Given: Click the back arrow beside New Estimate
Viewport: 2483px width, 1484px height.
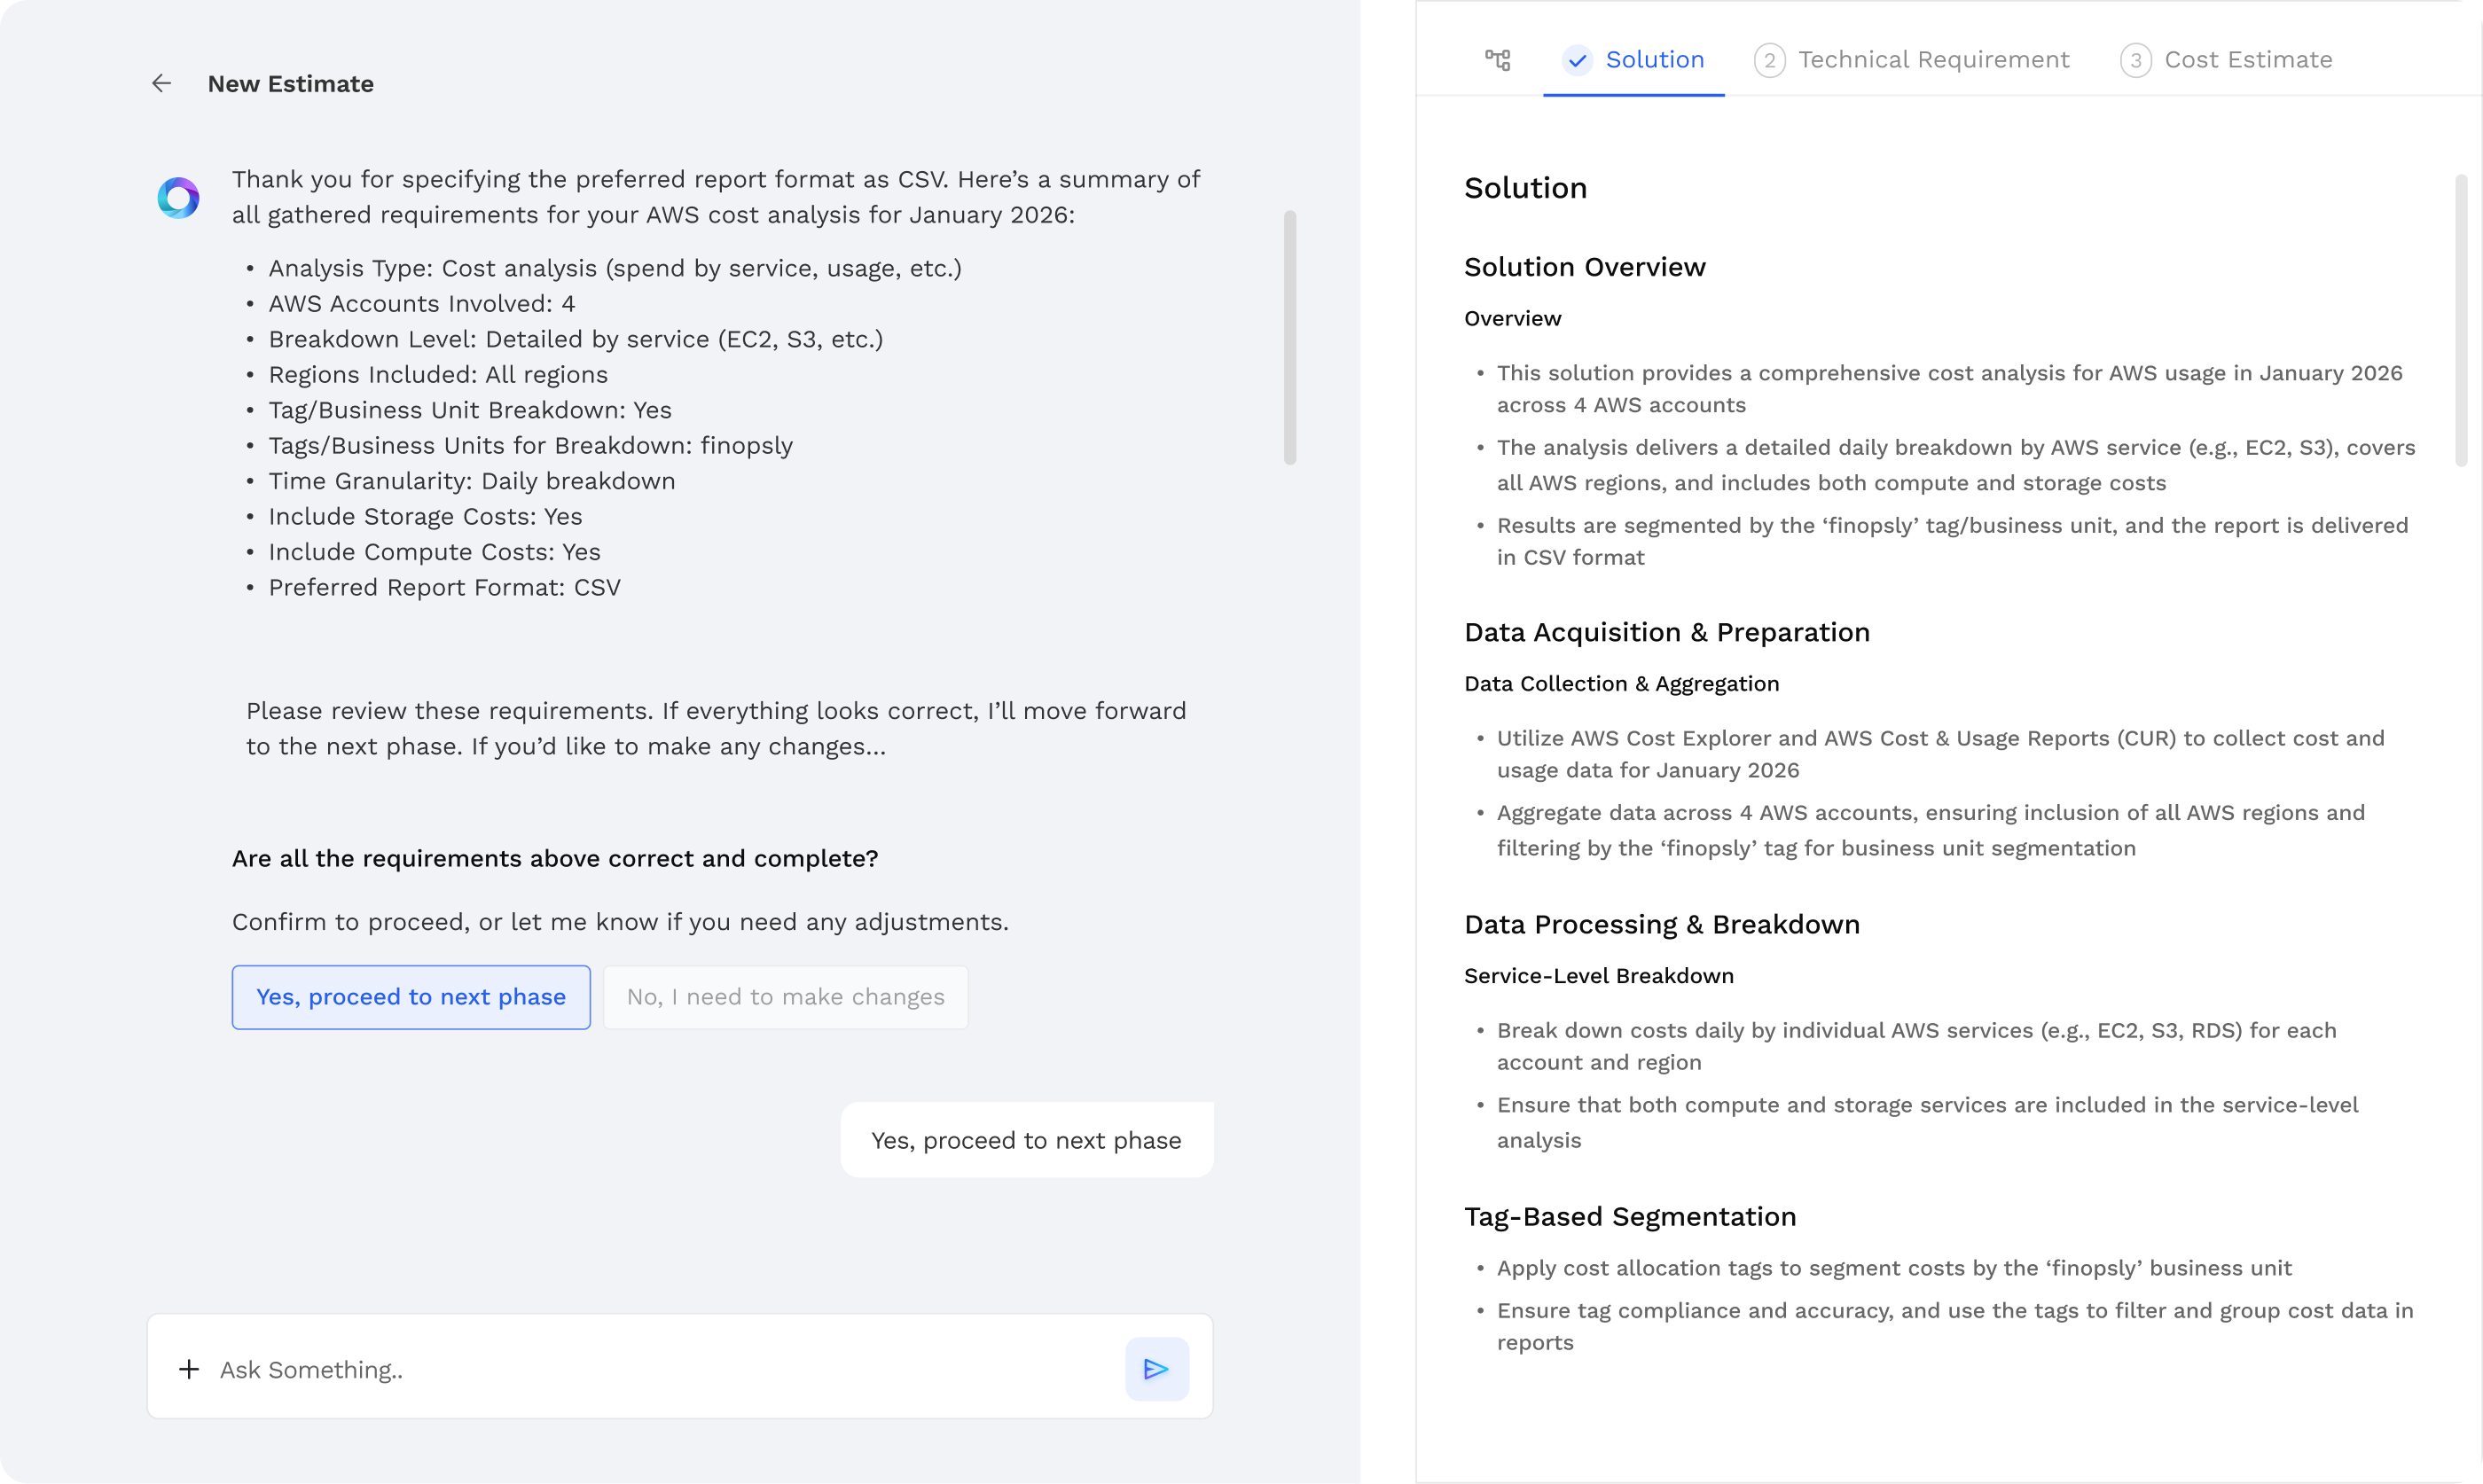Looking at the screenshot, I should click(161, 84).
